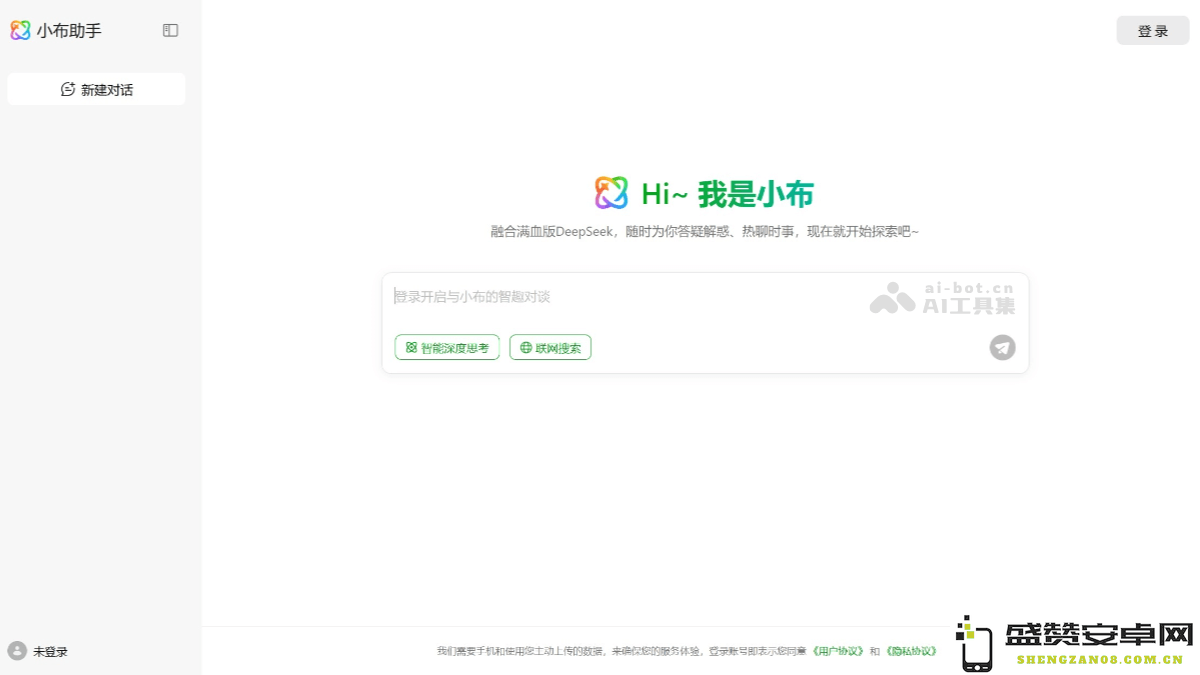
Task: Click the Hi~ 我是小布 heading
Action: [x=727, y=194]
